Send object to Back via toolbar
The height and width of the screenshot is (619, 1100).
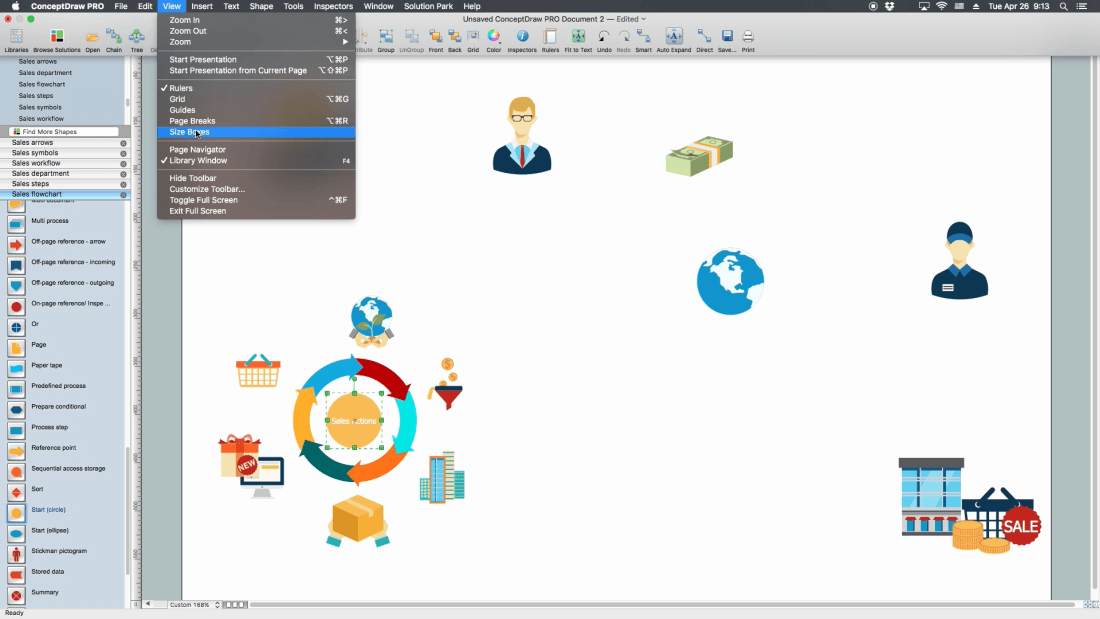click(x=455, y=40)
